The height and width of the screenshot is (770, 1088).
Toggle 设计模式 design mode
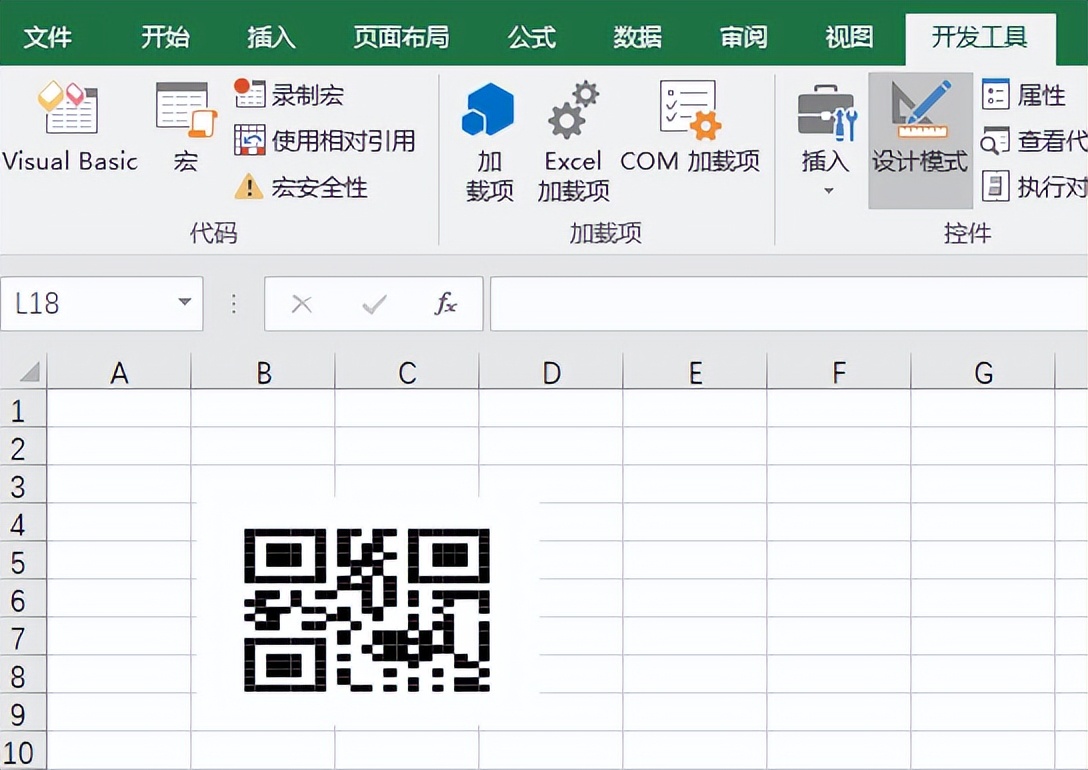click(920, 140)
